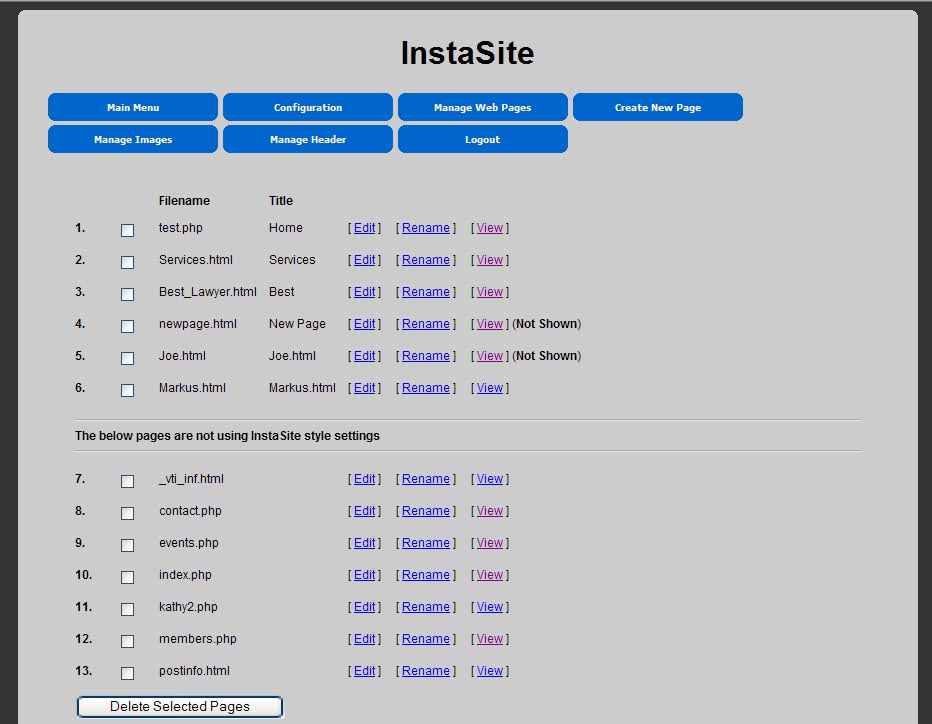The height and width of the screenshot is (724, 932).
Task: Click Delete Selected Pages button
Action: click(180, 707)
